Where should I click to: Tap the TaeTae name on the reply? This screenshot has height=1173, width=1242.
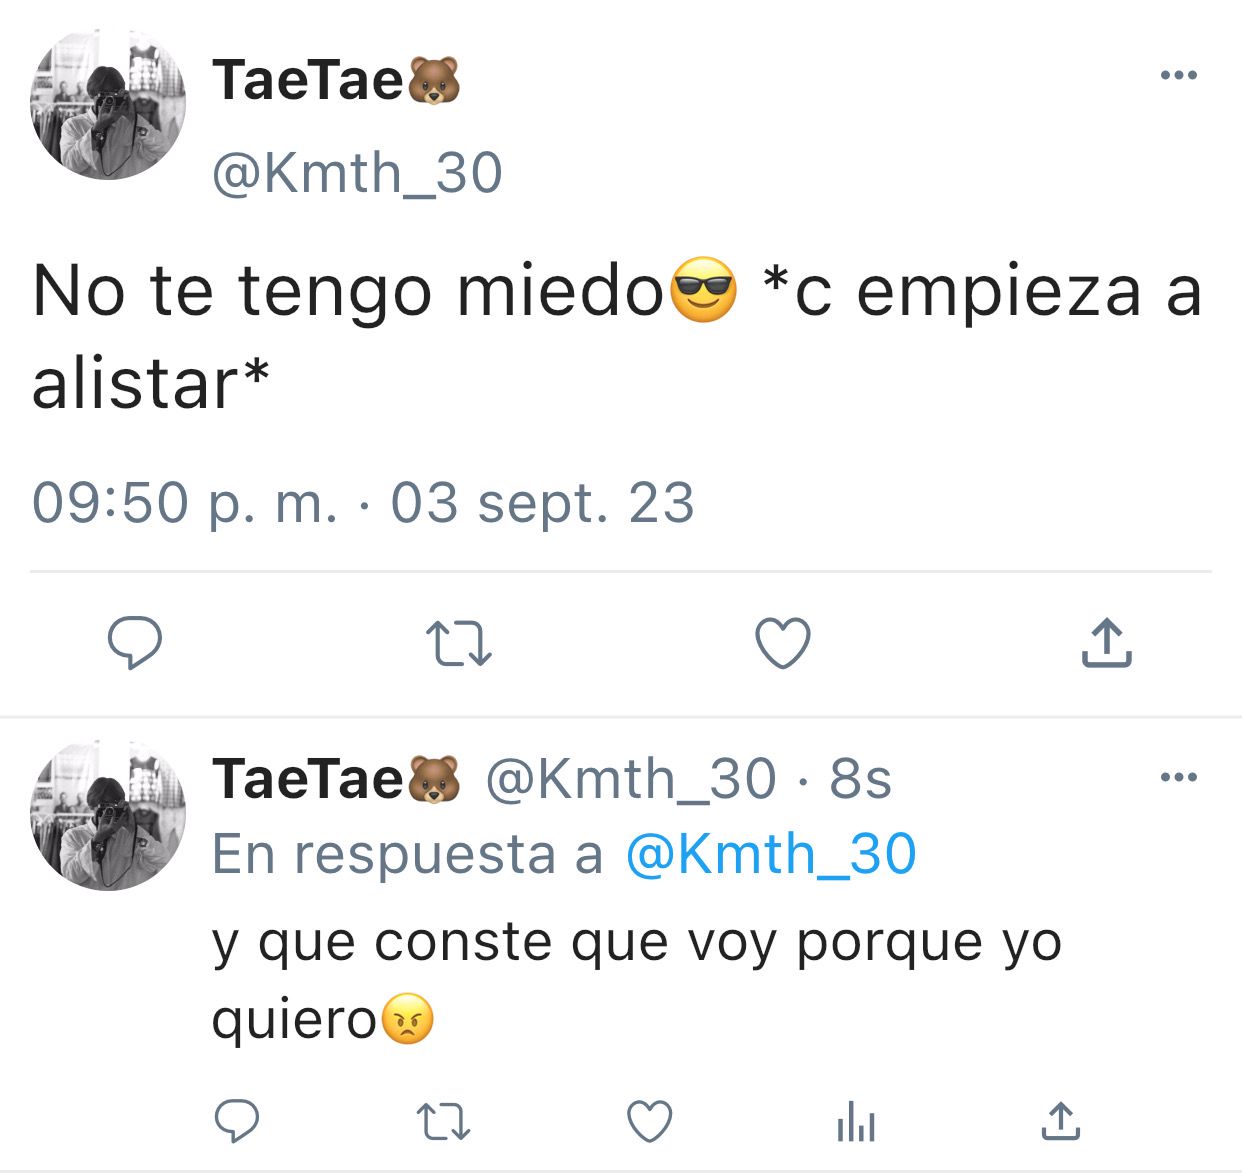click(x=336, y=779)
